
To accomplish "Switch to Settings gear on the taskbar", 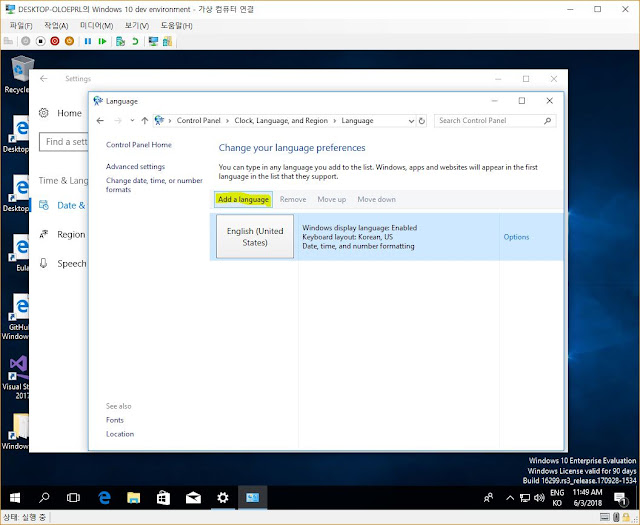I will click(223, 498).
